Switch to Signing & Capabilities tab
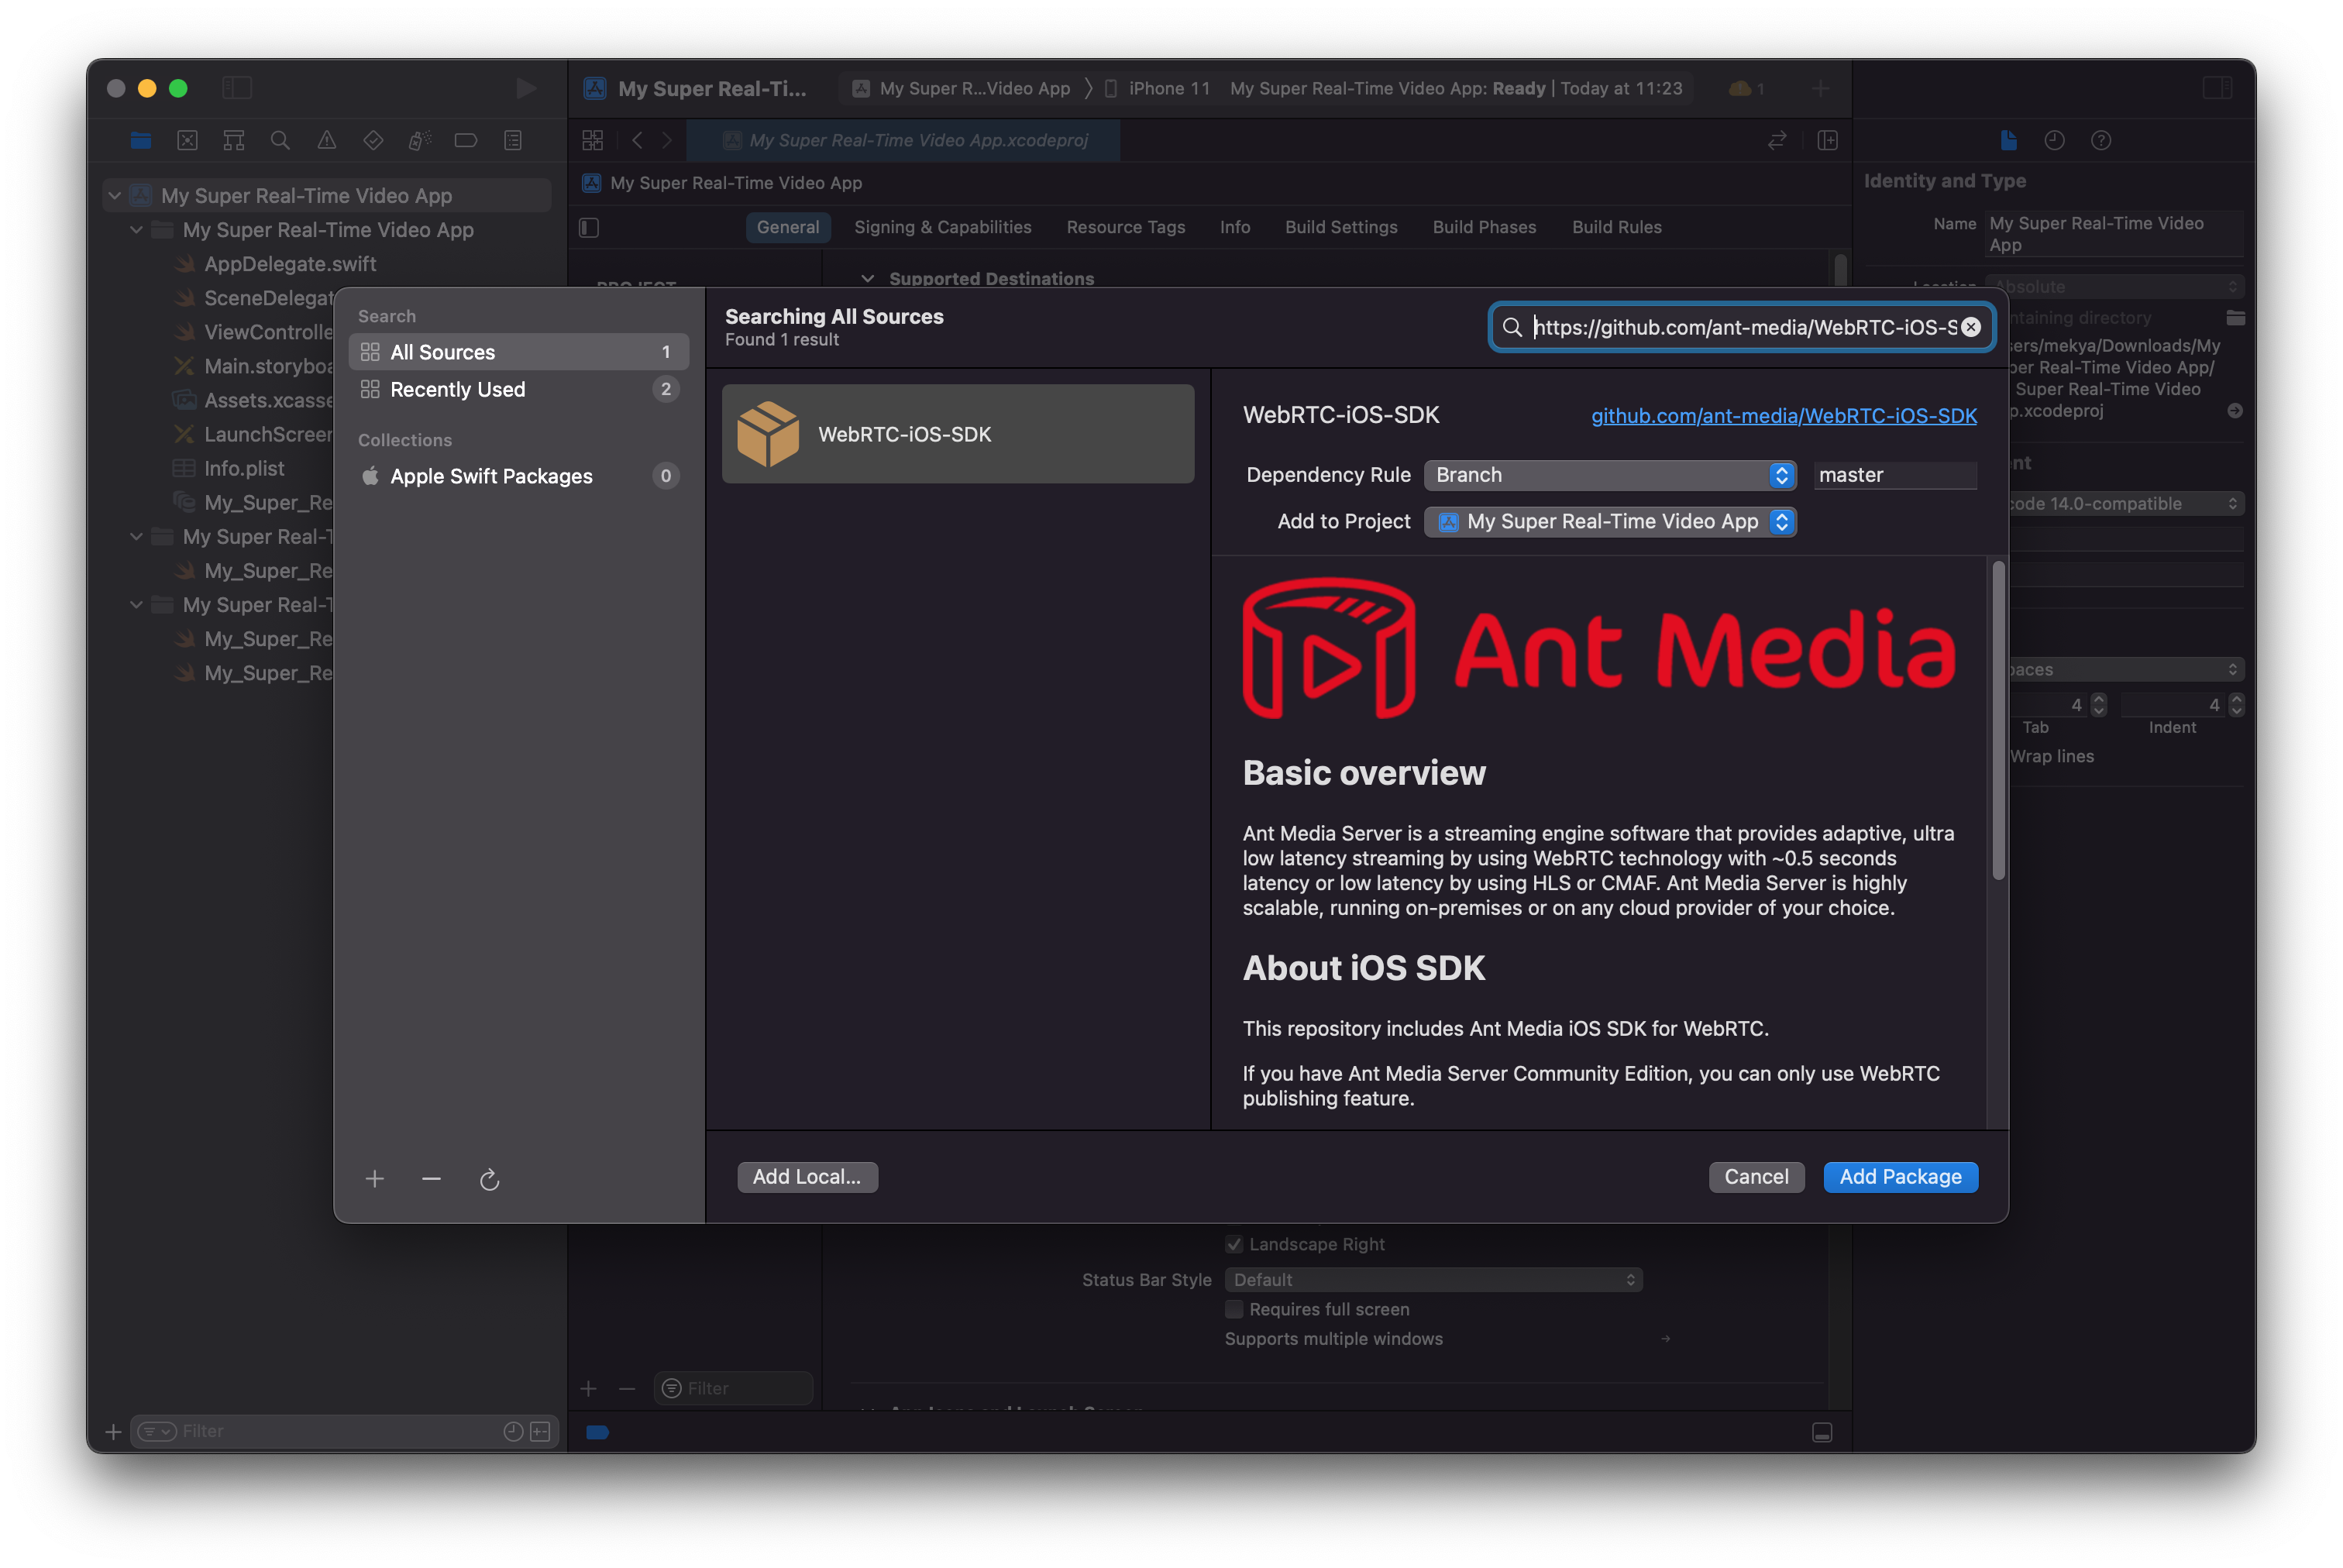2343x1568 pixels. [x=942, y=227]
